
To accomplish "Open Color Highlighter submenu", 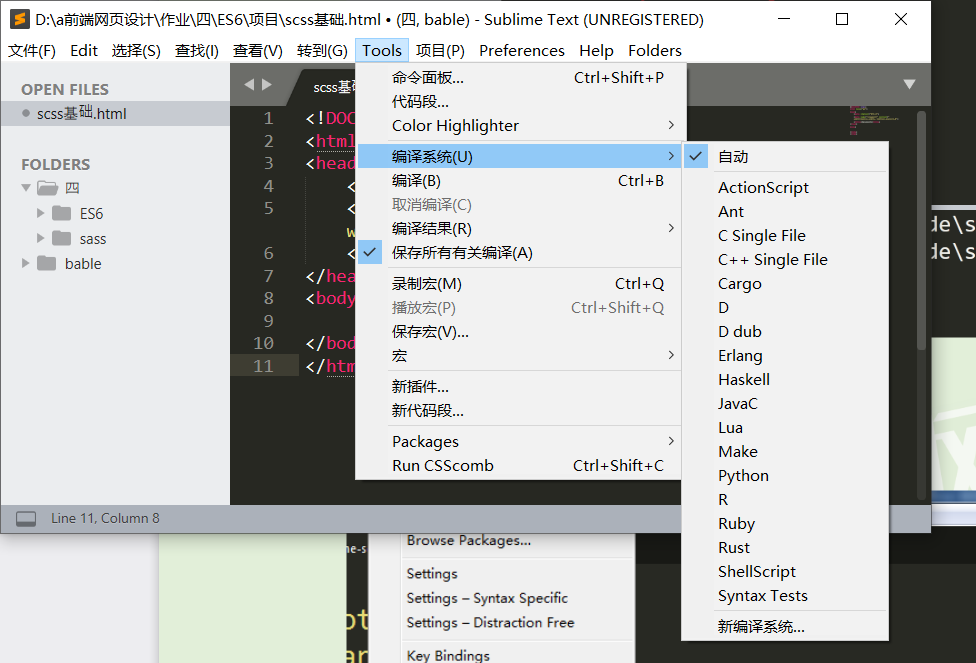I will [x=520, y=126].
